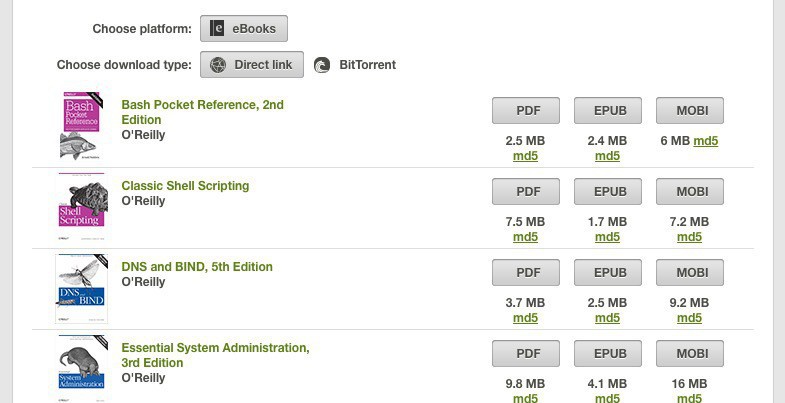Click the BitTorrent logo icon
The height and width of the screenshot is (403, 785).
322,66
